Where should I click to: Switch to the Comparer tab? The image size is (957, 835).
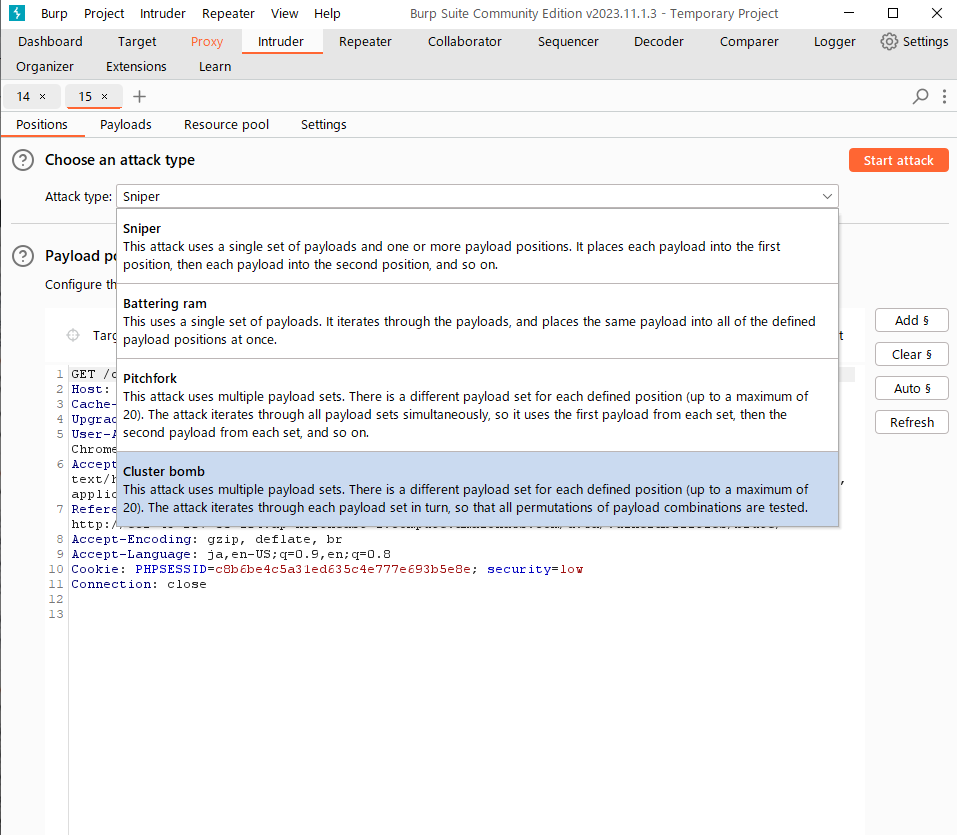[749, 42]
